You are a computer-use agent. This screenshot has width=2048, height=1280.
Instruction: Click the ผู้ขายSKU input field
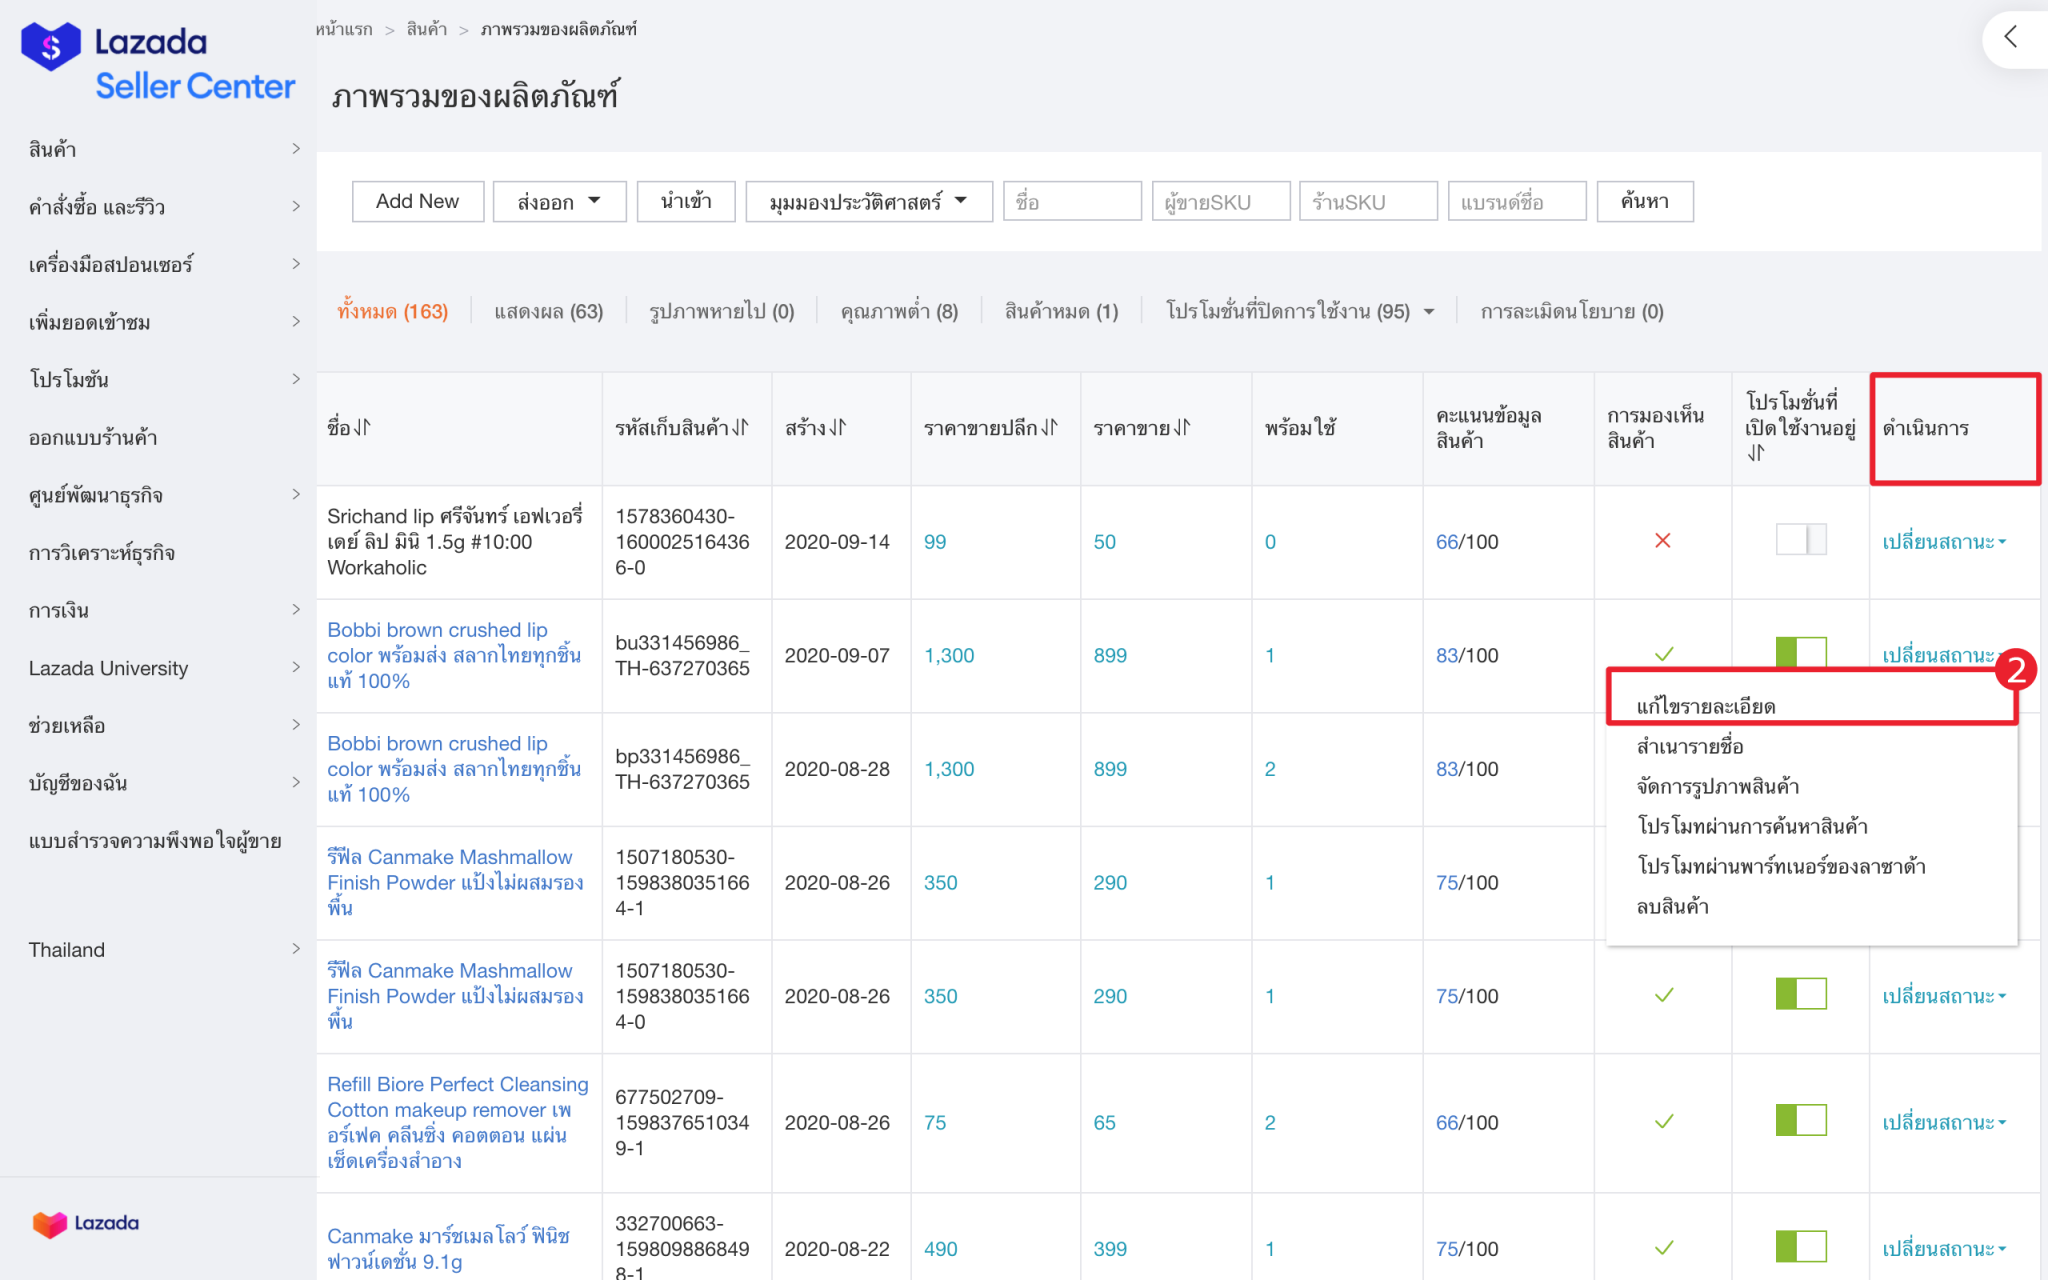(1221, 201)
